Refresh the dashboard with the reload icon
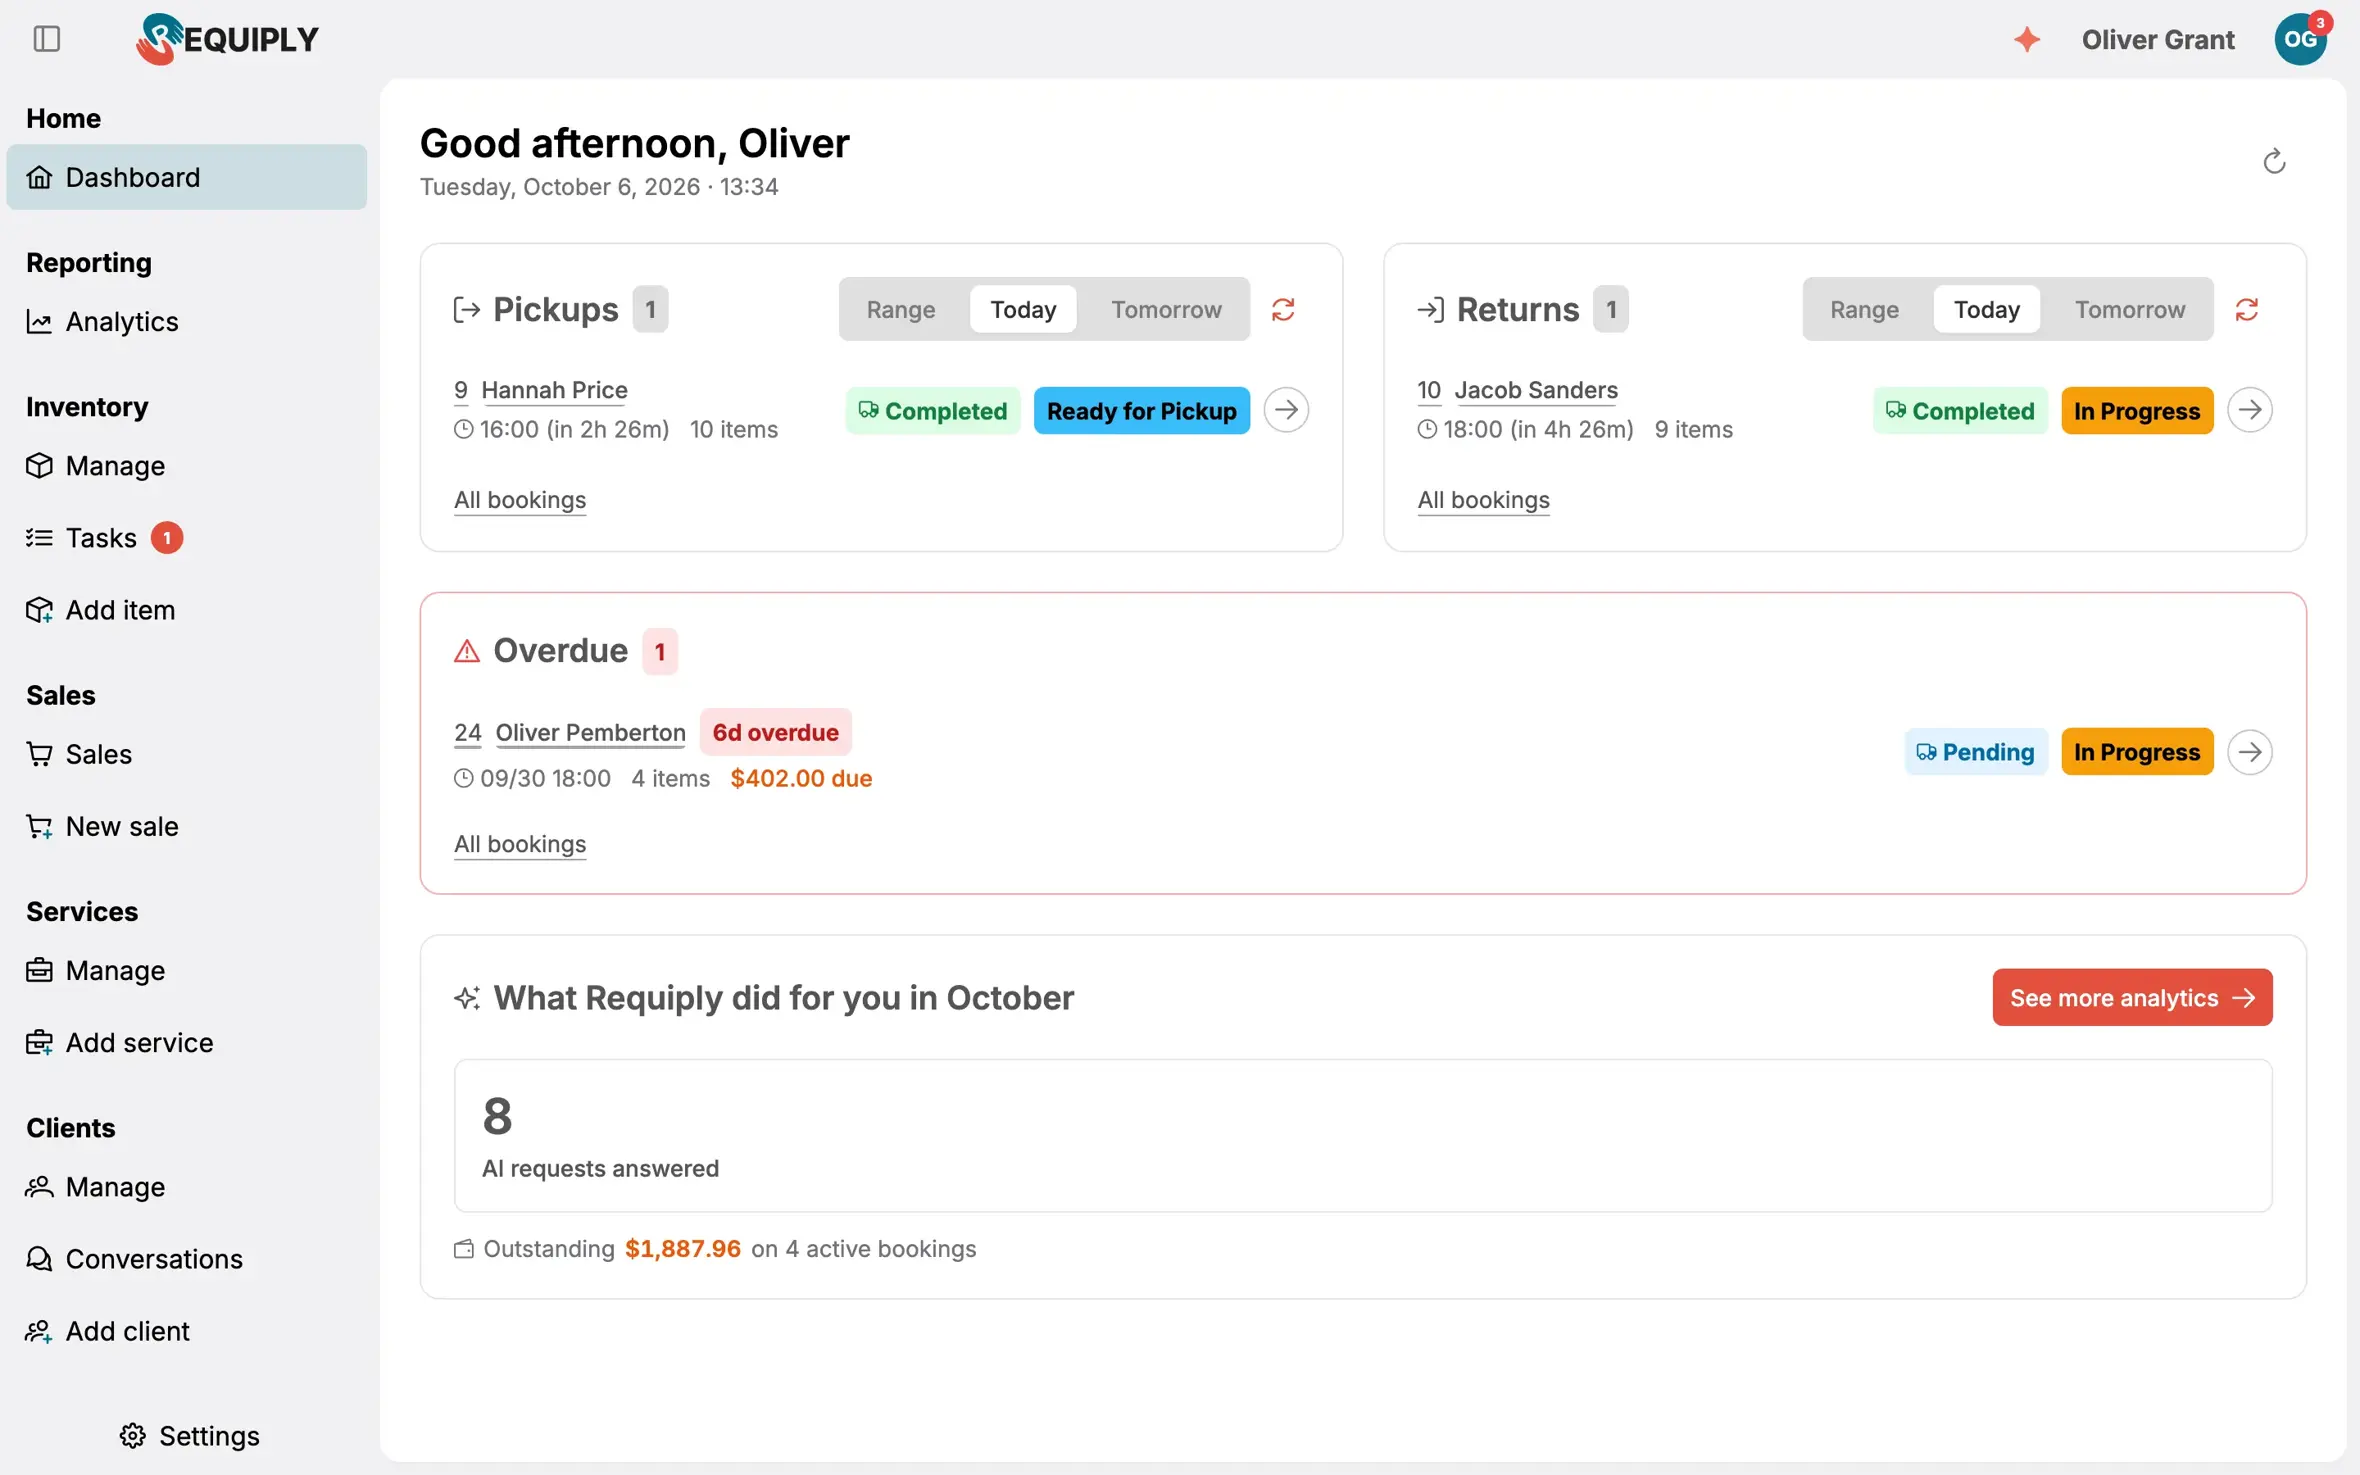2360x1475 pixels. pos(2274,161)
